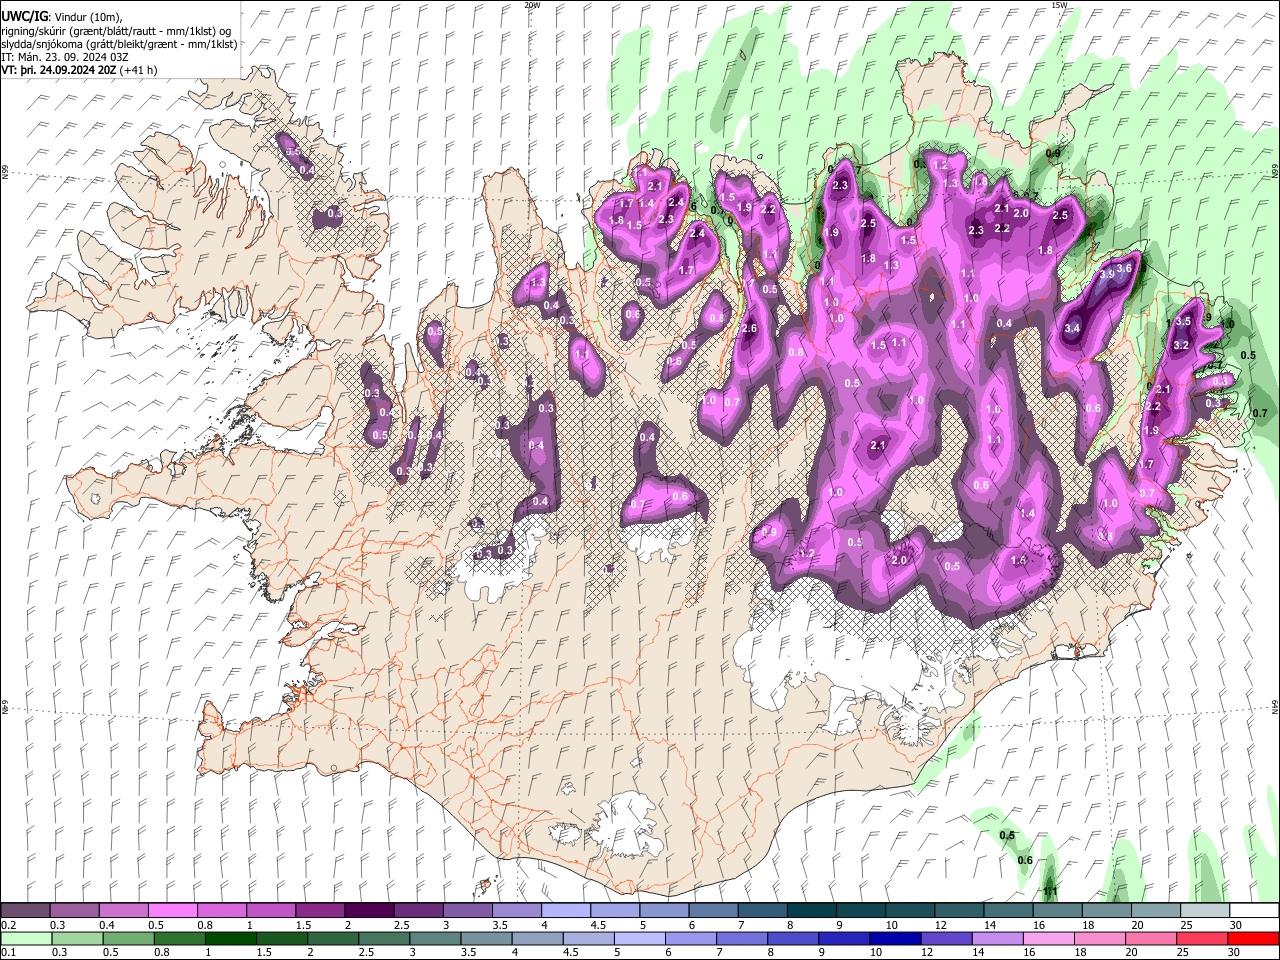Click the '4.5' label on the snow scale
This screenshot has width=1280, height=960.
[x=598, y=925]
